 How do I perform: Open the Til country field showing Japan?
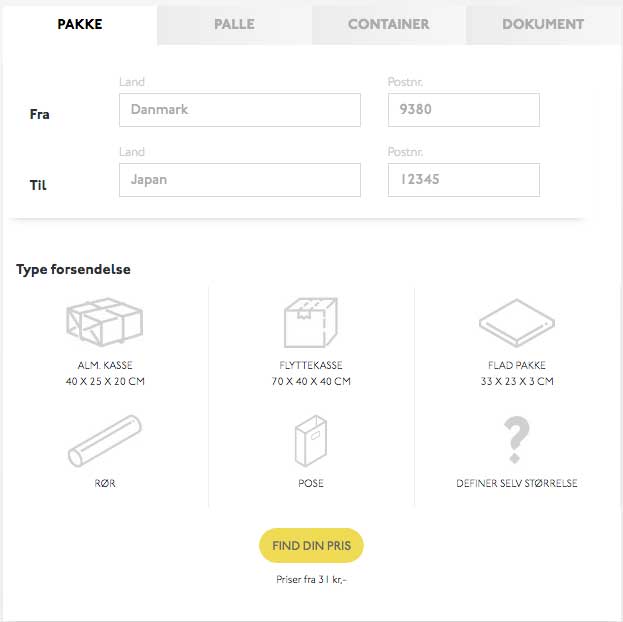pyautogui.click(x=239, y=180)
